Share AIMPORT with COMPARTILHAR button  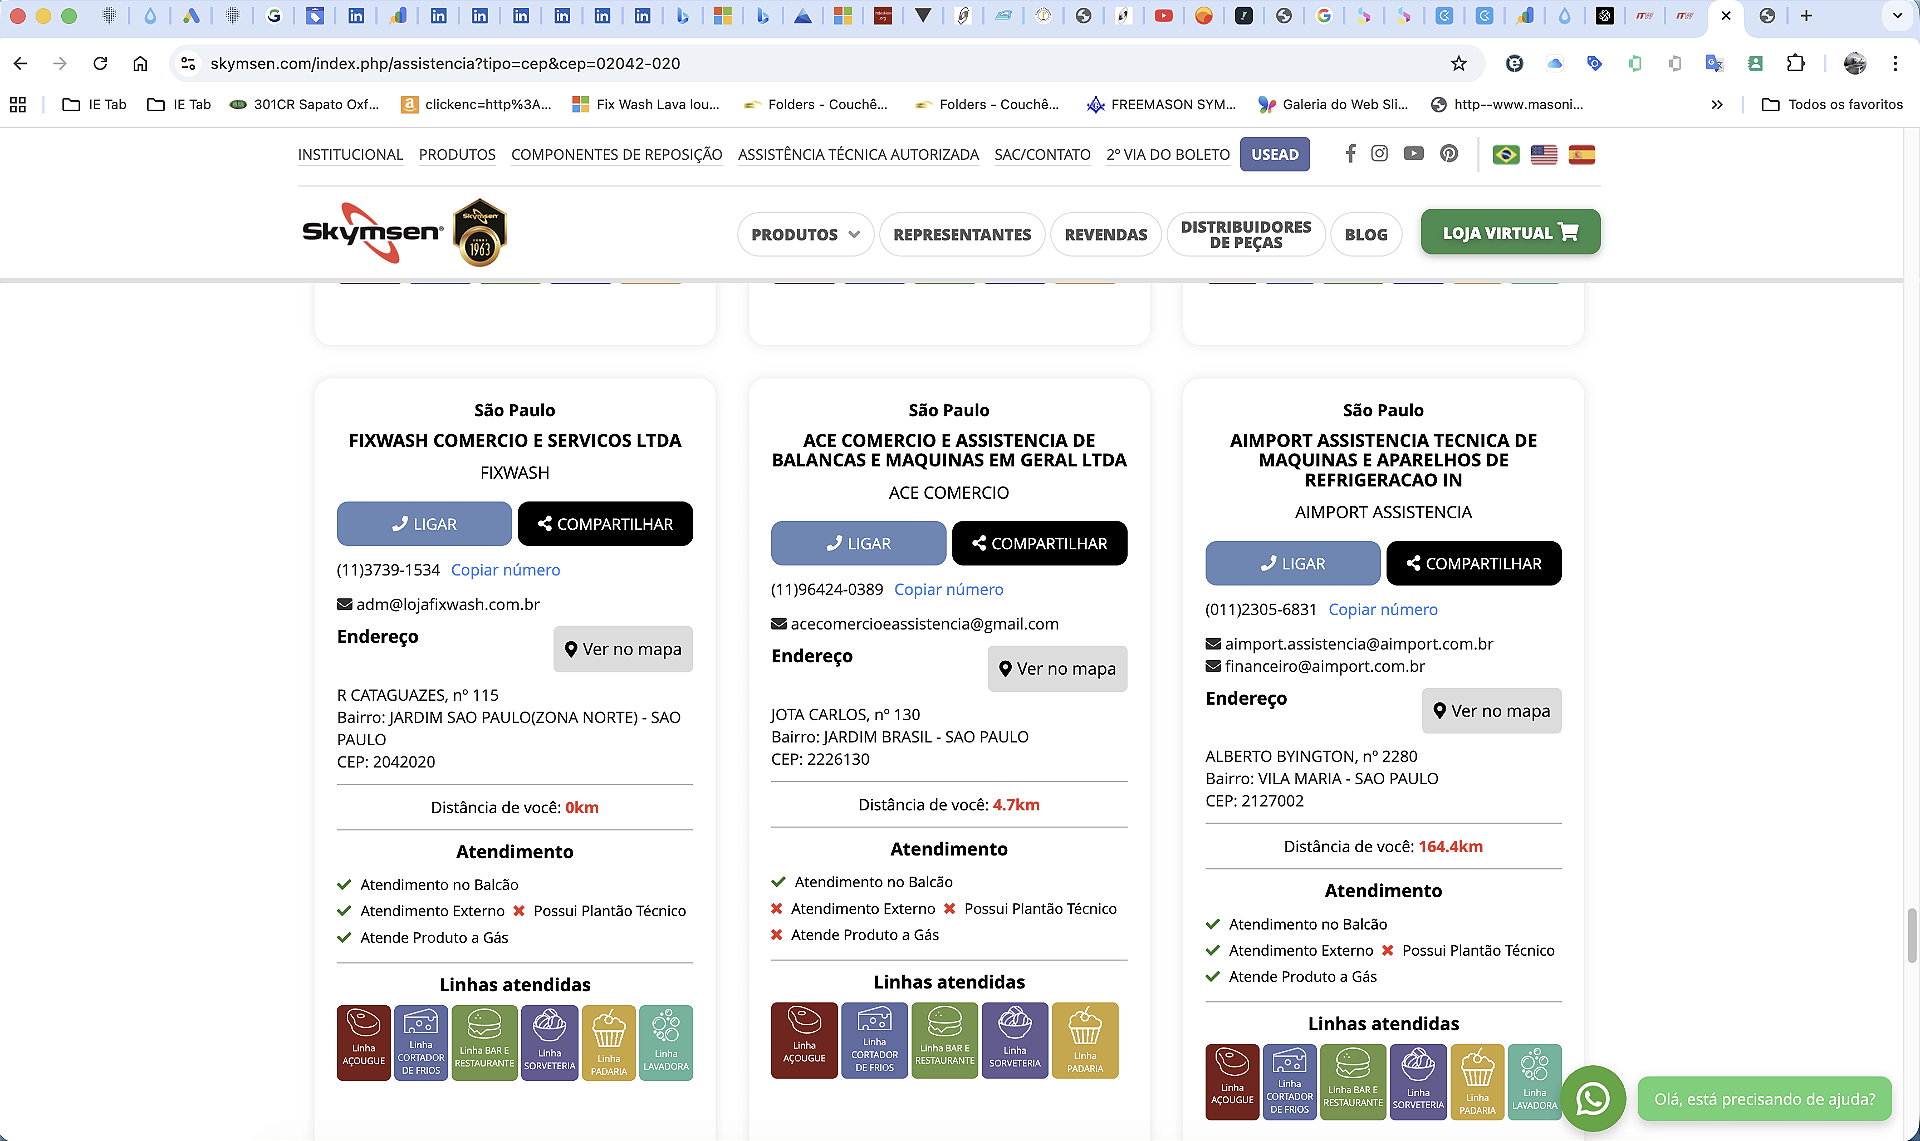tap(1474, 563)
